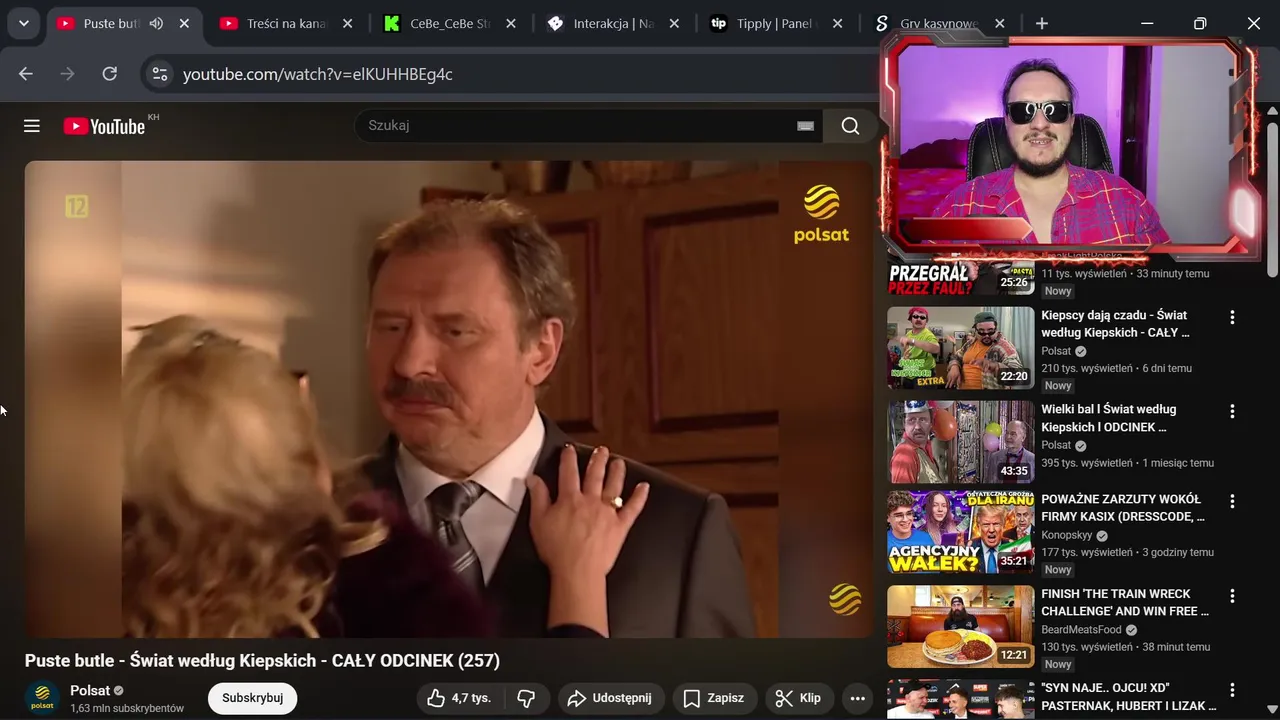1280x720 pixels.
Task: Open options for Kiepscy dają czadu video
Action: (x=1232, y=317)
